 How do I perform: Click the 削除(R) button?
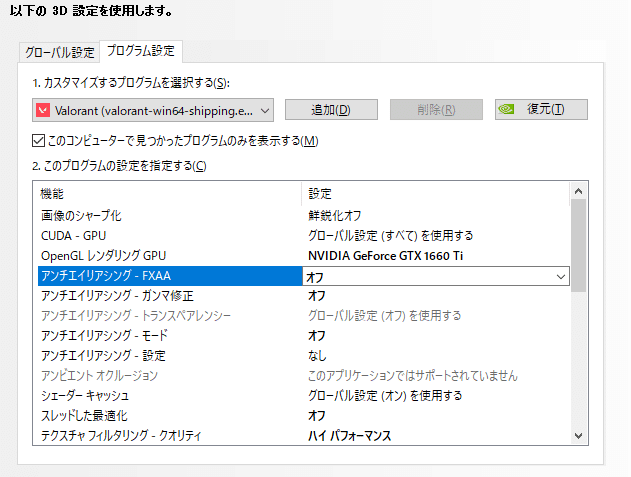point(436,109)
